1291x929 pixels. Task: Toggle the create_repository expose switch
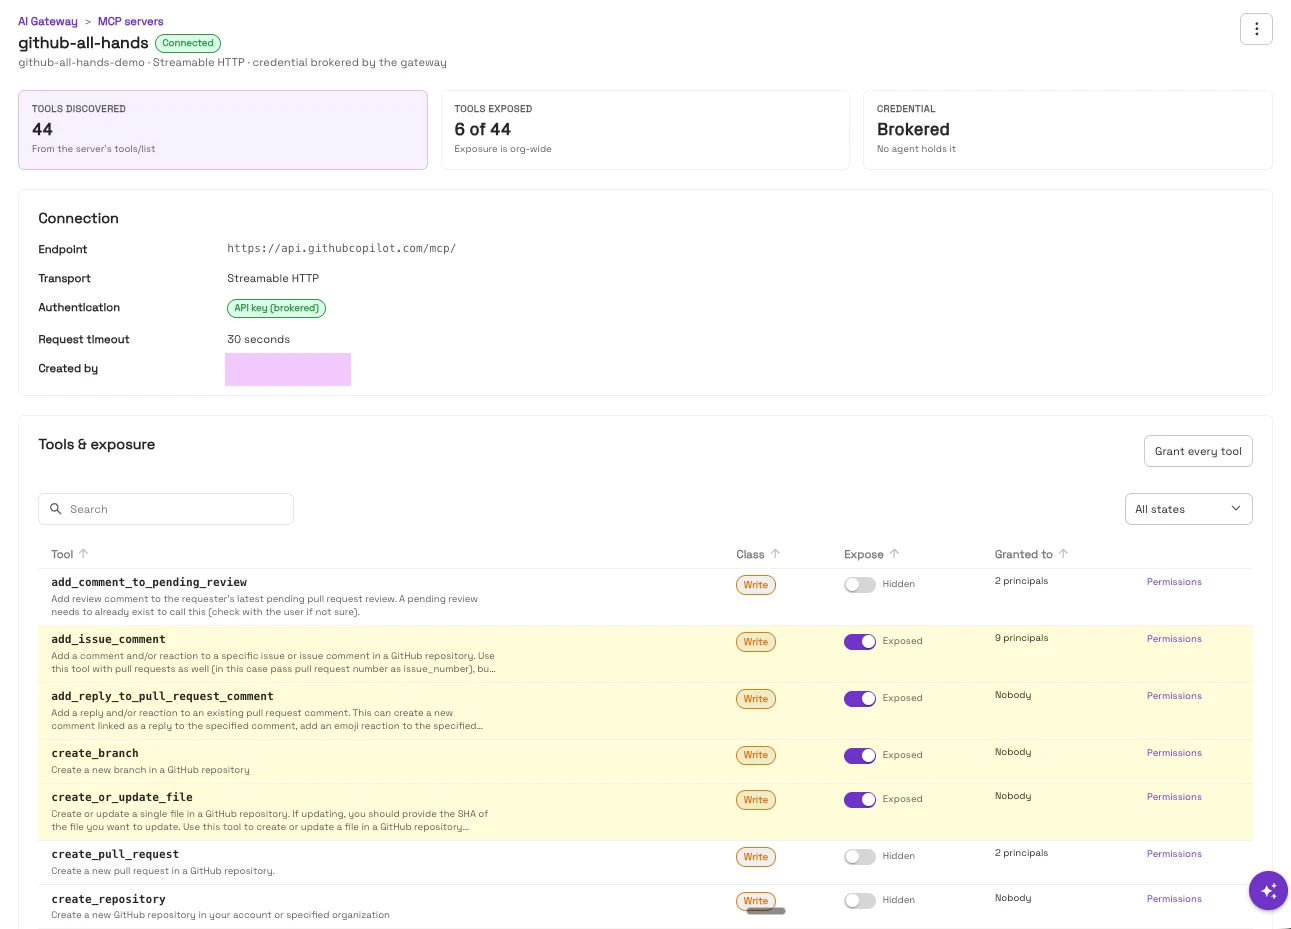click(860, 901)
